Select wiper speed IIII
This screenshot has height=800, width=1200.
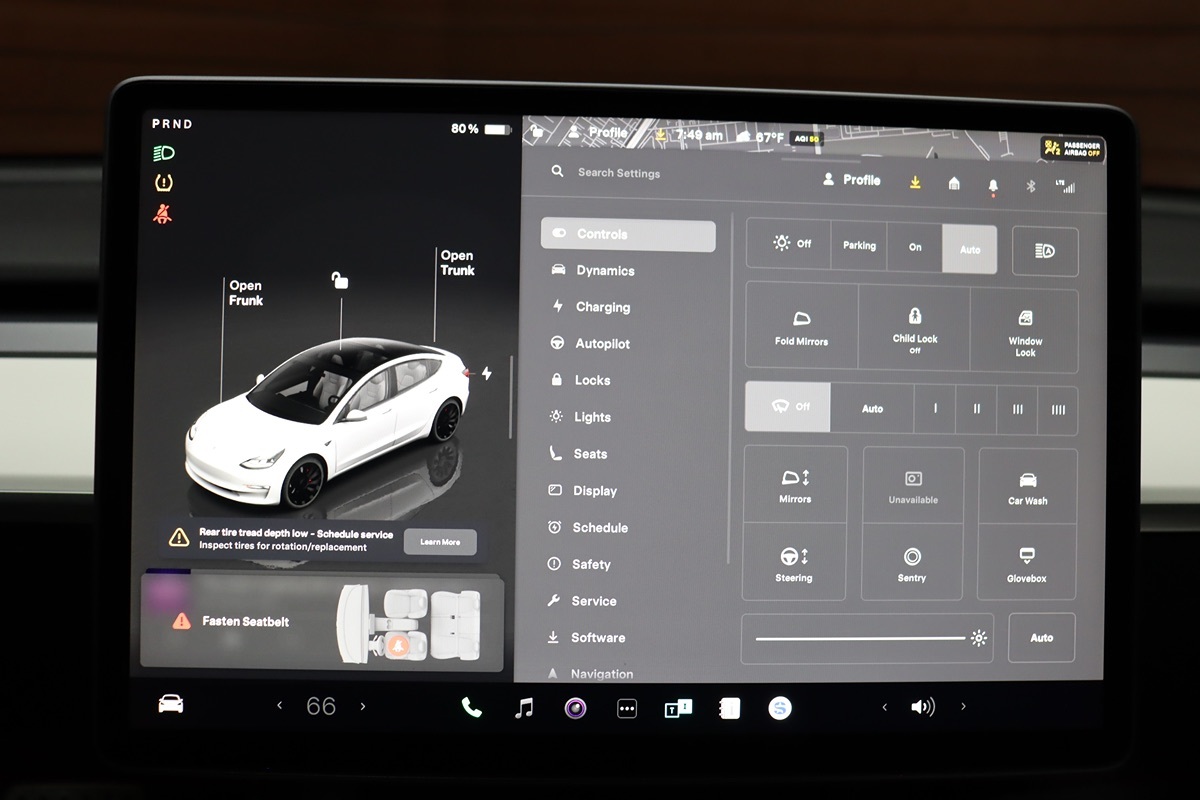coord(1058,411)
